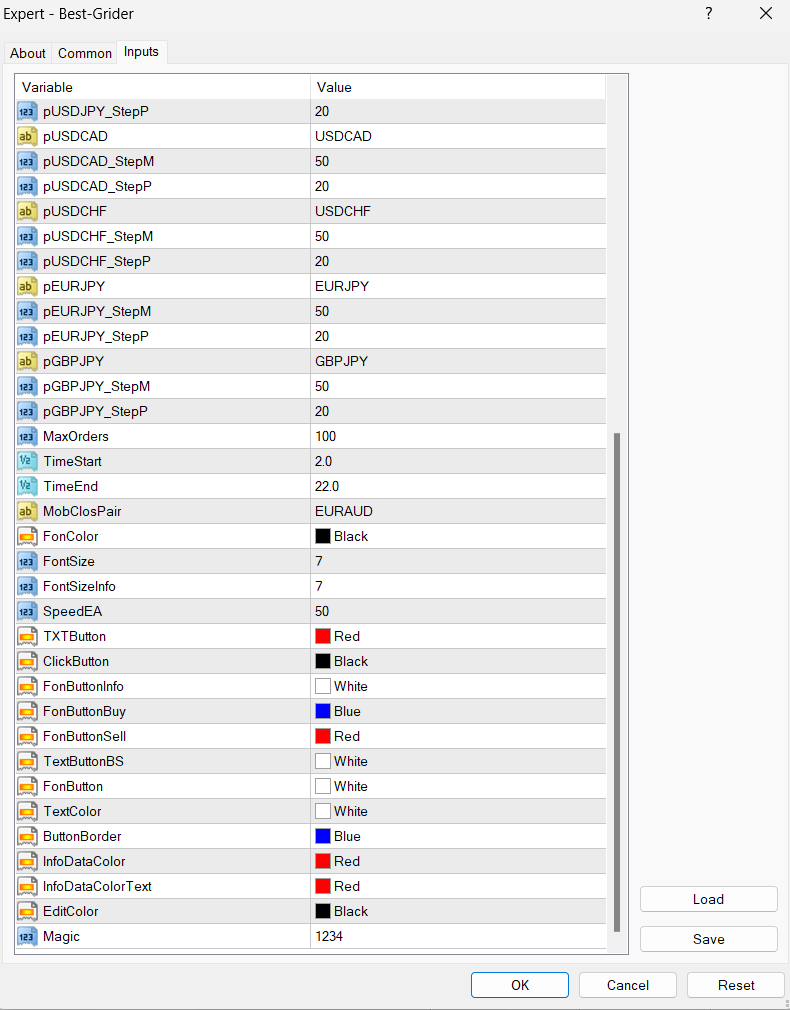The image size is (790, 1010).
Task: Click the color icon beside FonColor
Action: click(28, 536)
